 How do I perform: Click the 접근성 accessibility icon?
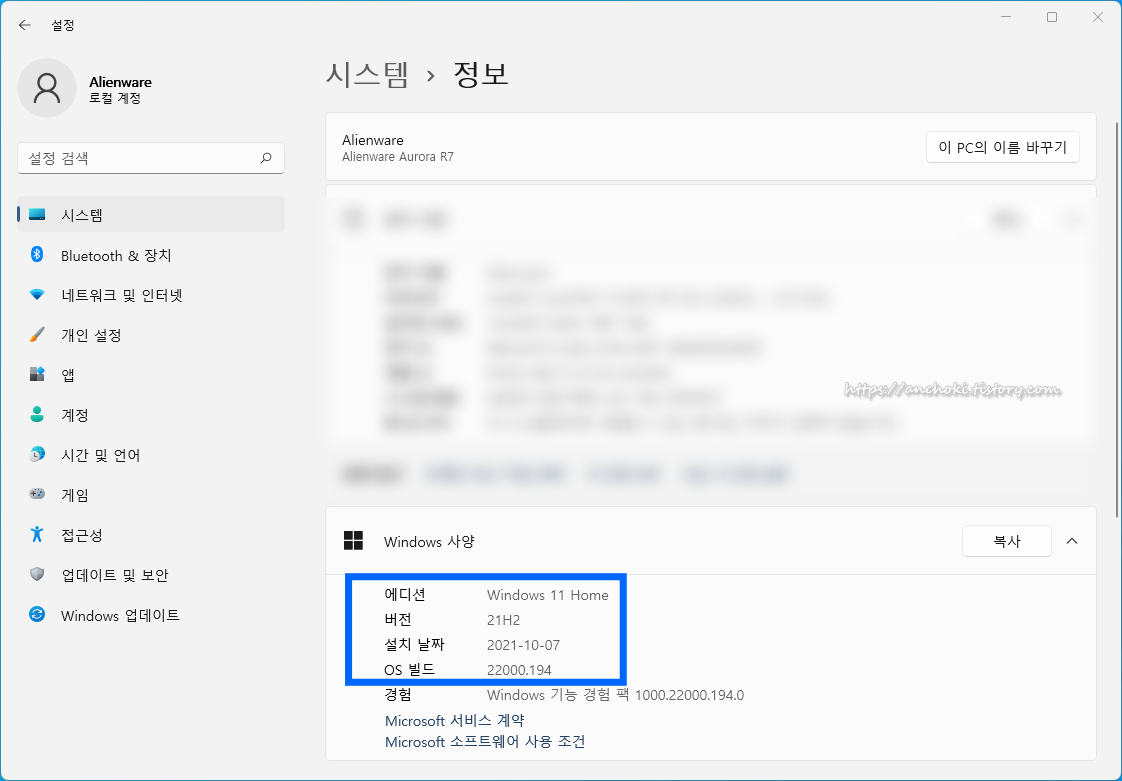[37, 534]
